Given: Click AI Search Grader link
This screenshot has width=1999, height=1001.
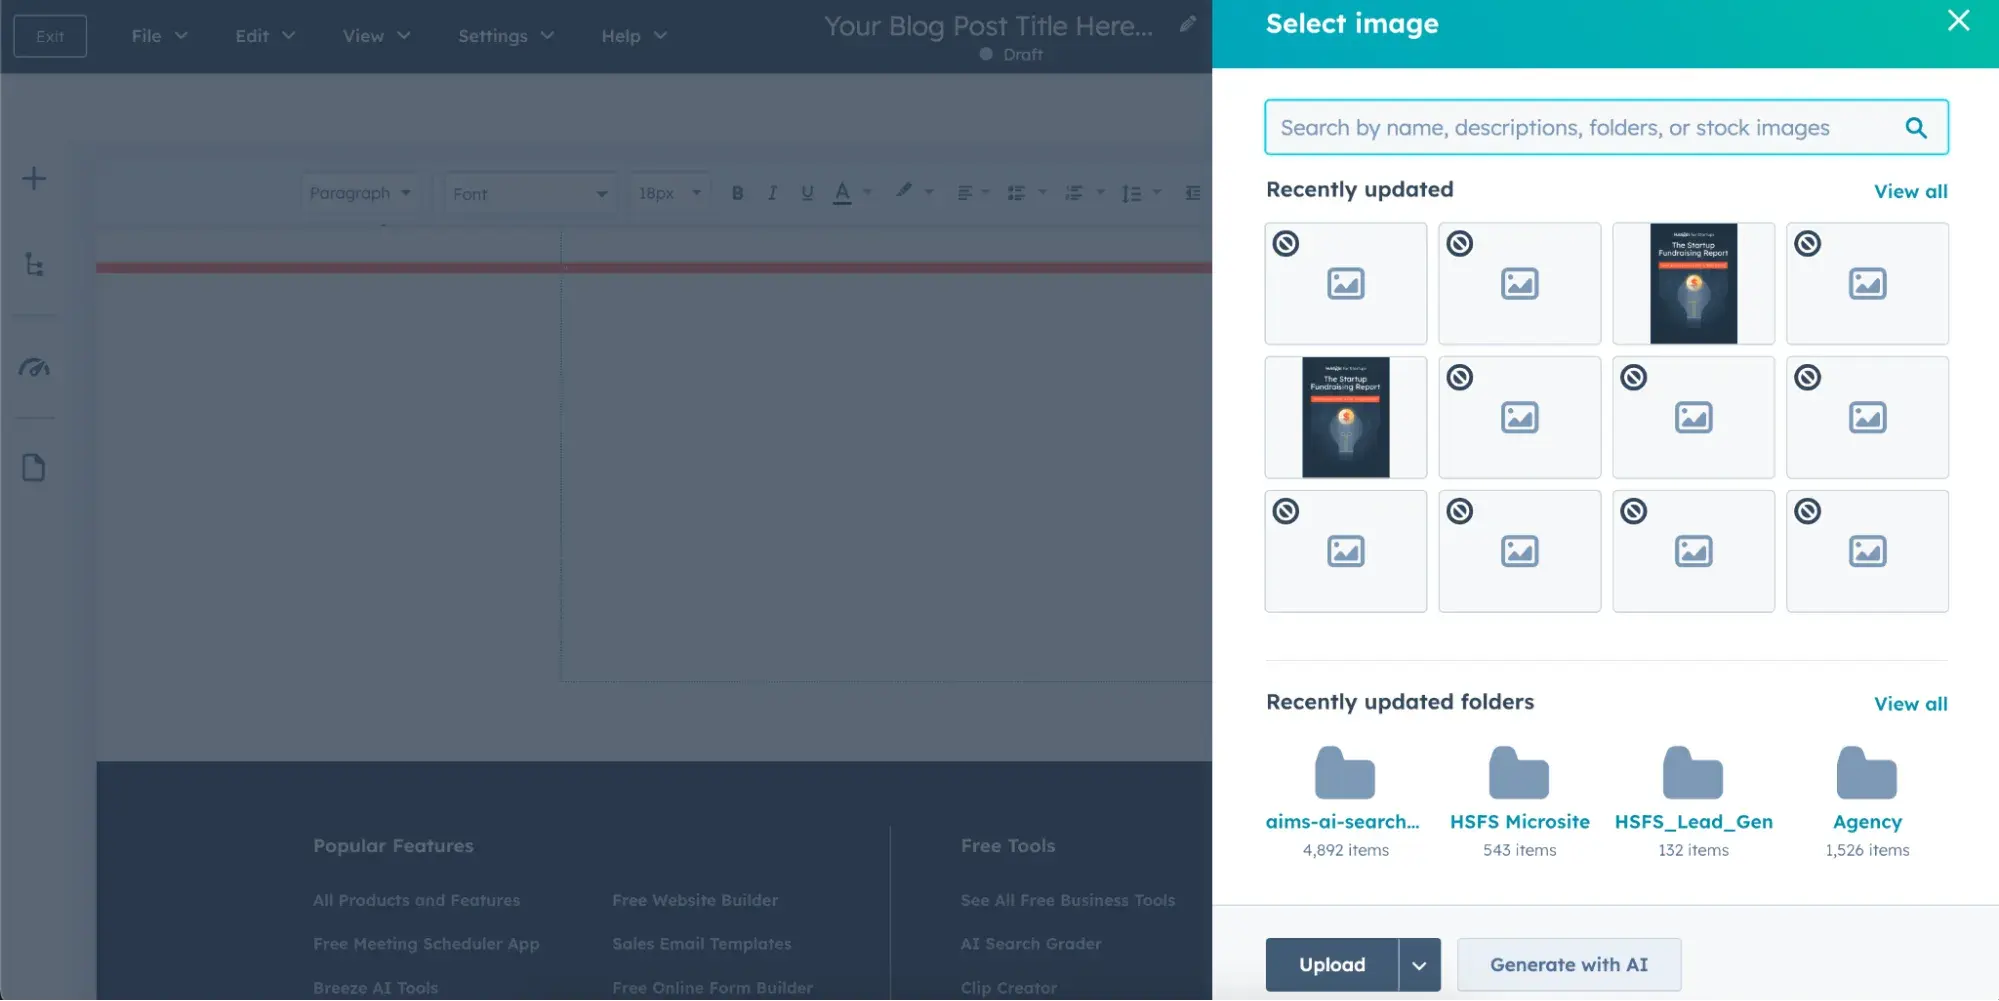Looking at the screenshot, I should (x=1031, y=944).
